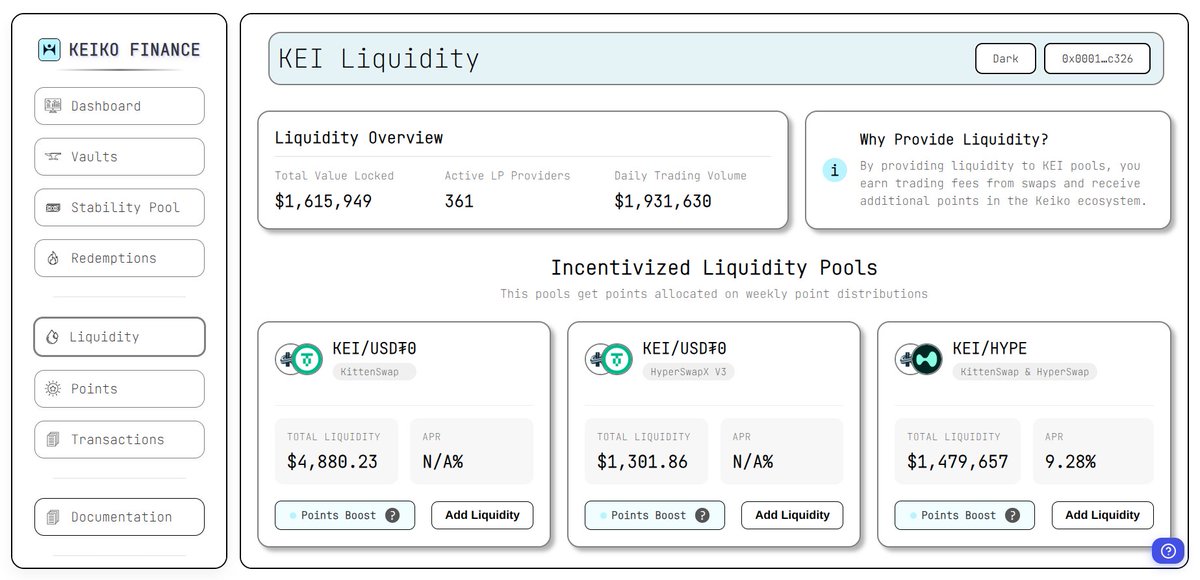View the Transactions page
The height and width of the screenshot is (580, 1200).
(x=119, y=439)
